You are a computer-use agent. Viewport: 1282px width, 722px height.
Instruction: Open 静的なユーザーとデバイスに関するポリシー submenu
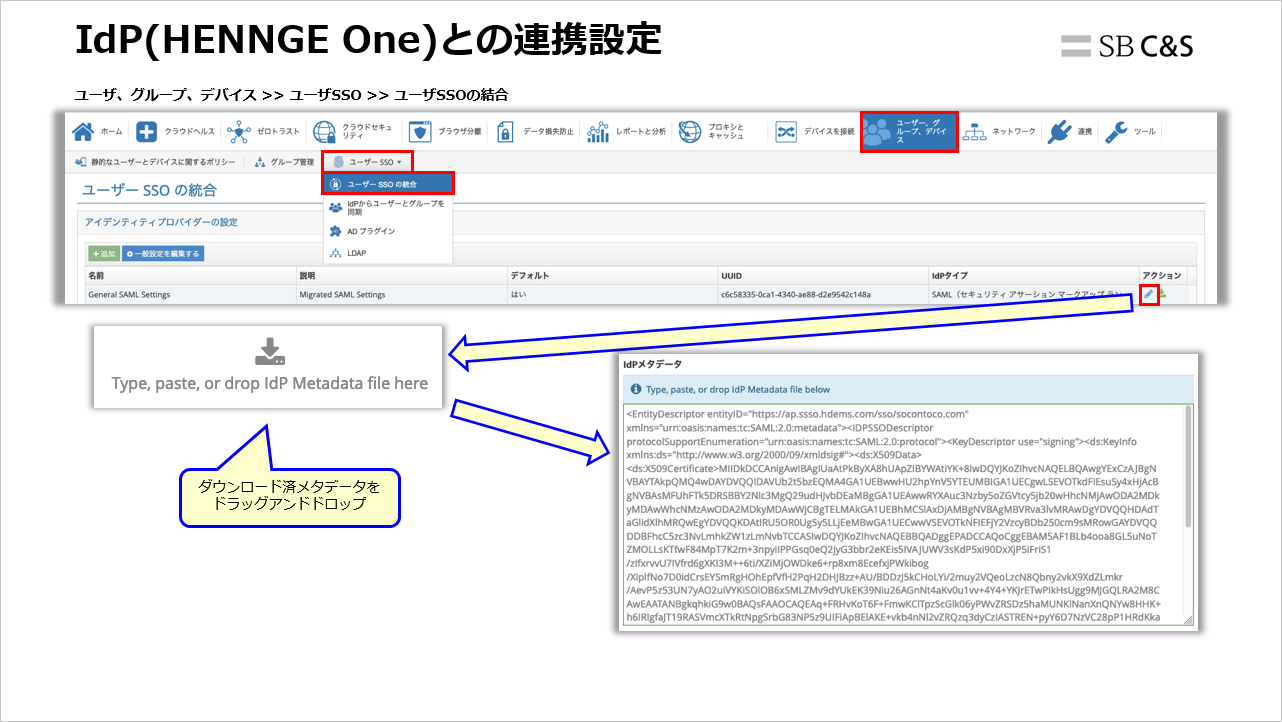click(156, 162)
